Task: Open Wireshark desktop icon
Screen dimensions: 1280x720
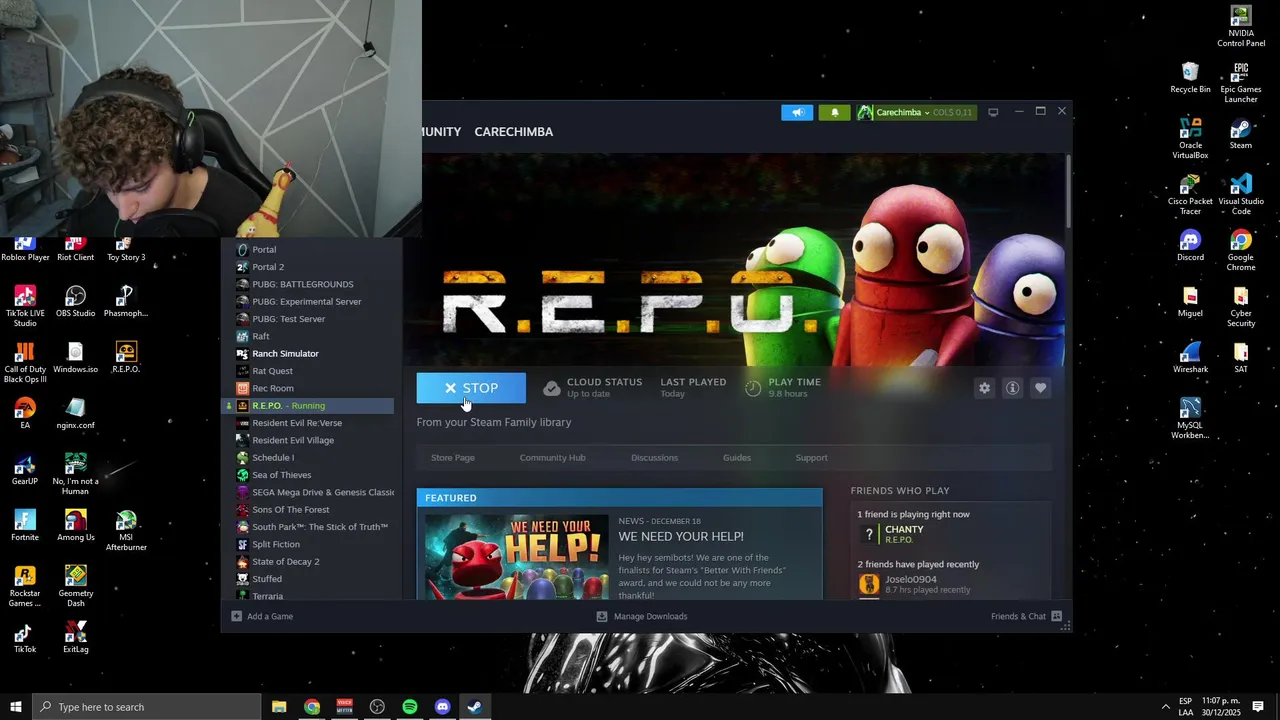Action: pos(1190,358)
